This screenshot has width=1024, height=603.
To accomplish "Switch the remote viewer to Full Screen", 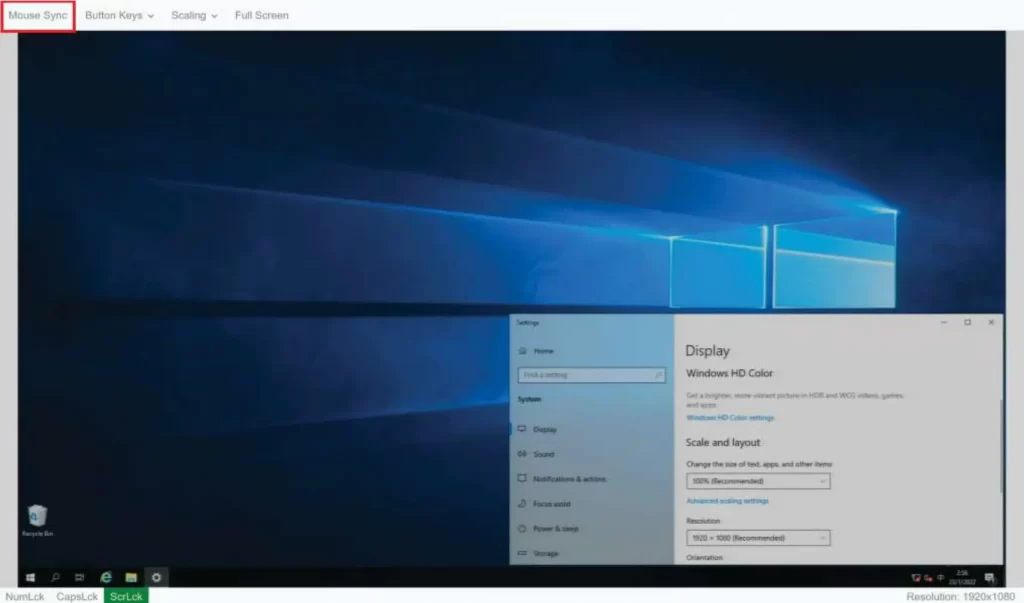I will (261, 15).
